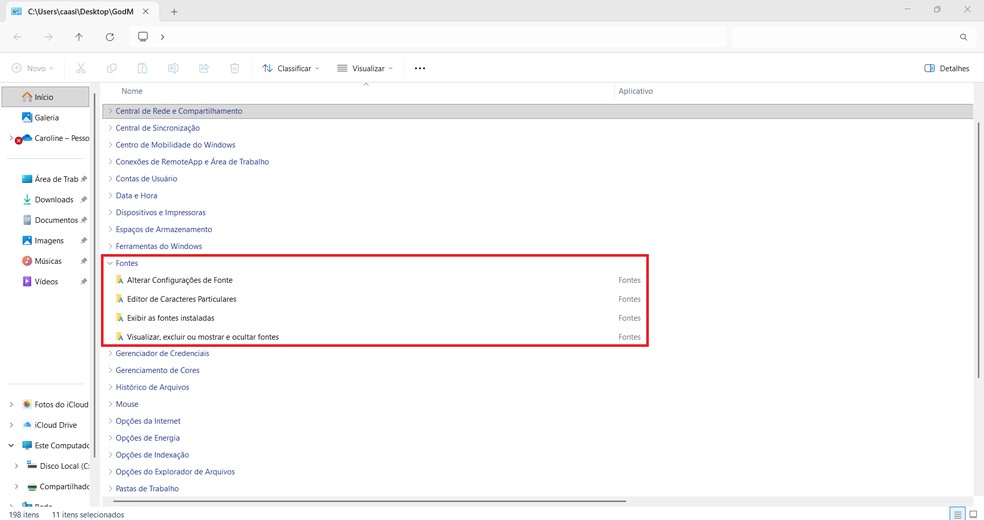Screen dimensions: 984x520
Task: Select Alterar Configurações de Fonte
Action: (x=179, y=280)
